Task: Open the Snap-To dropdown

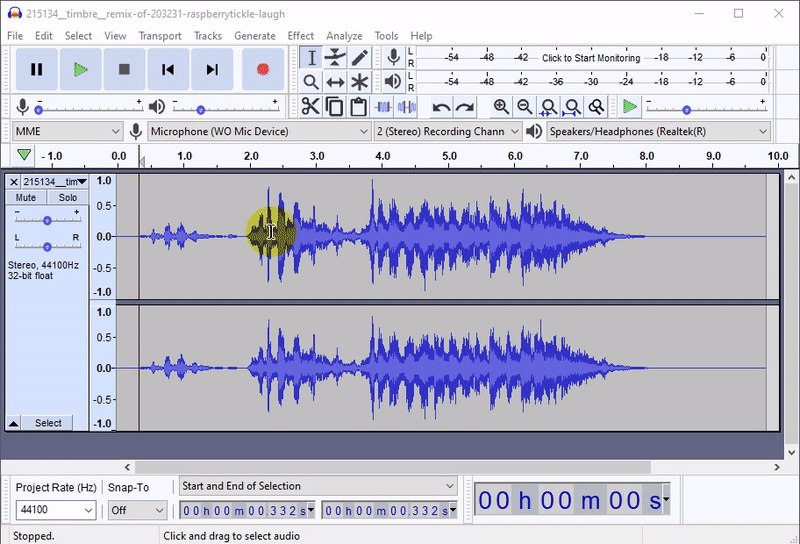Action: click(x=137, y=510)
